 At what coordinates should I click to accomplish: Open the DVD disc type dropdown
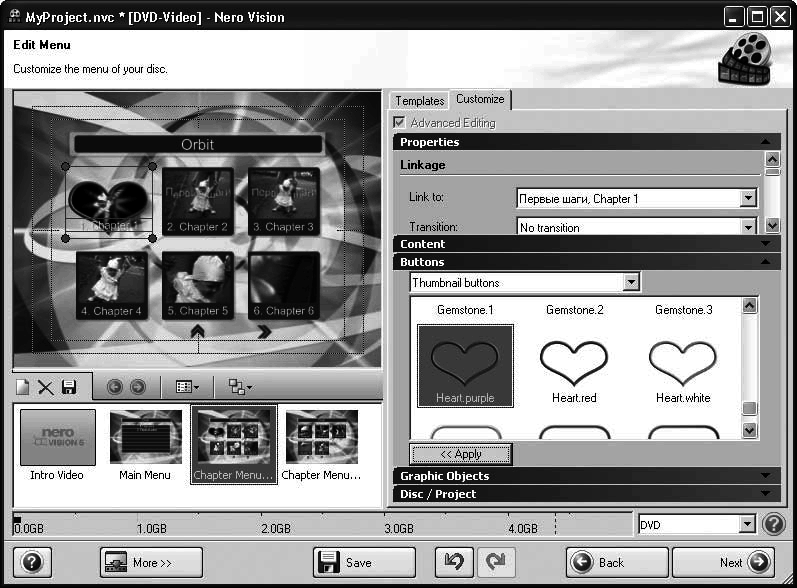point(747,524)
